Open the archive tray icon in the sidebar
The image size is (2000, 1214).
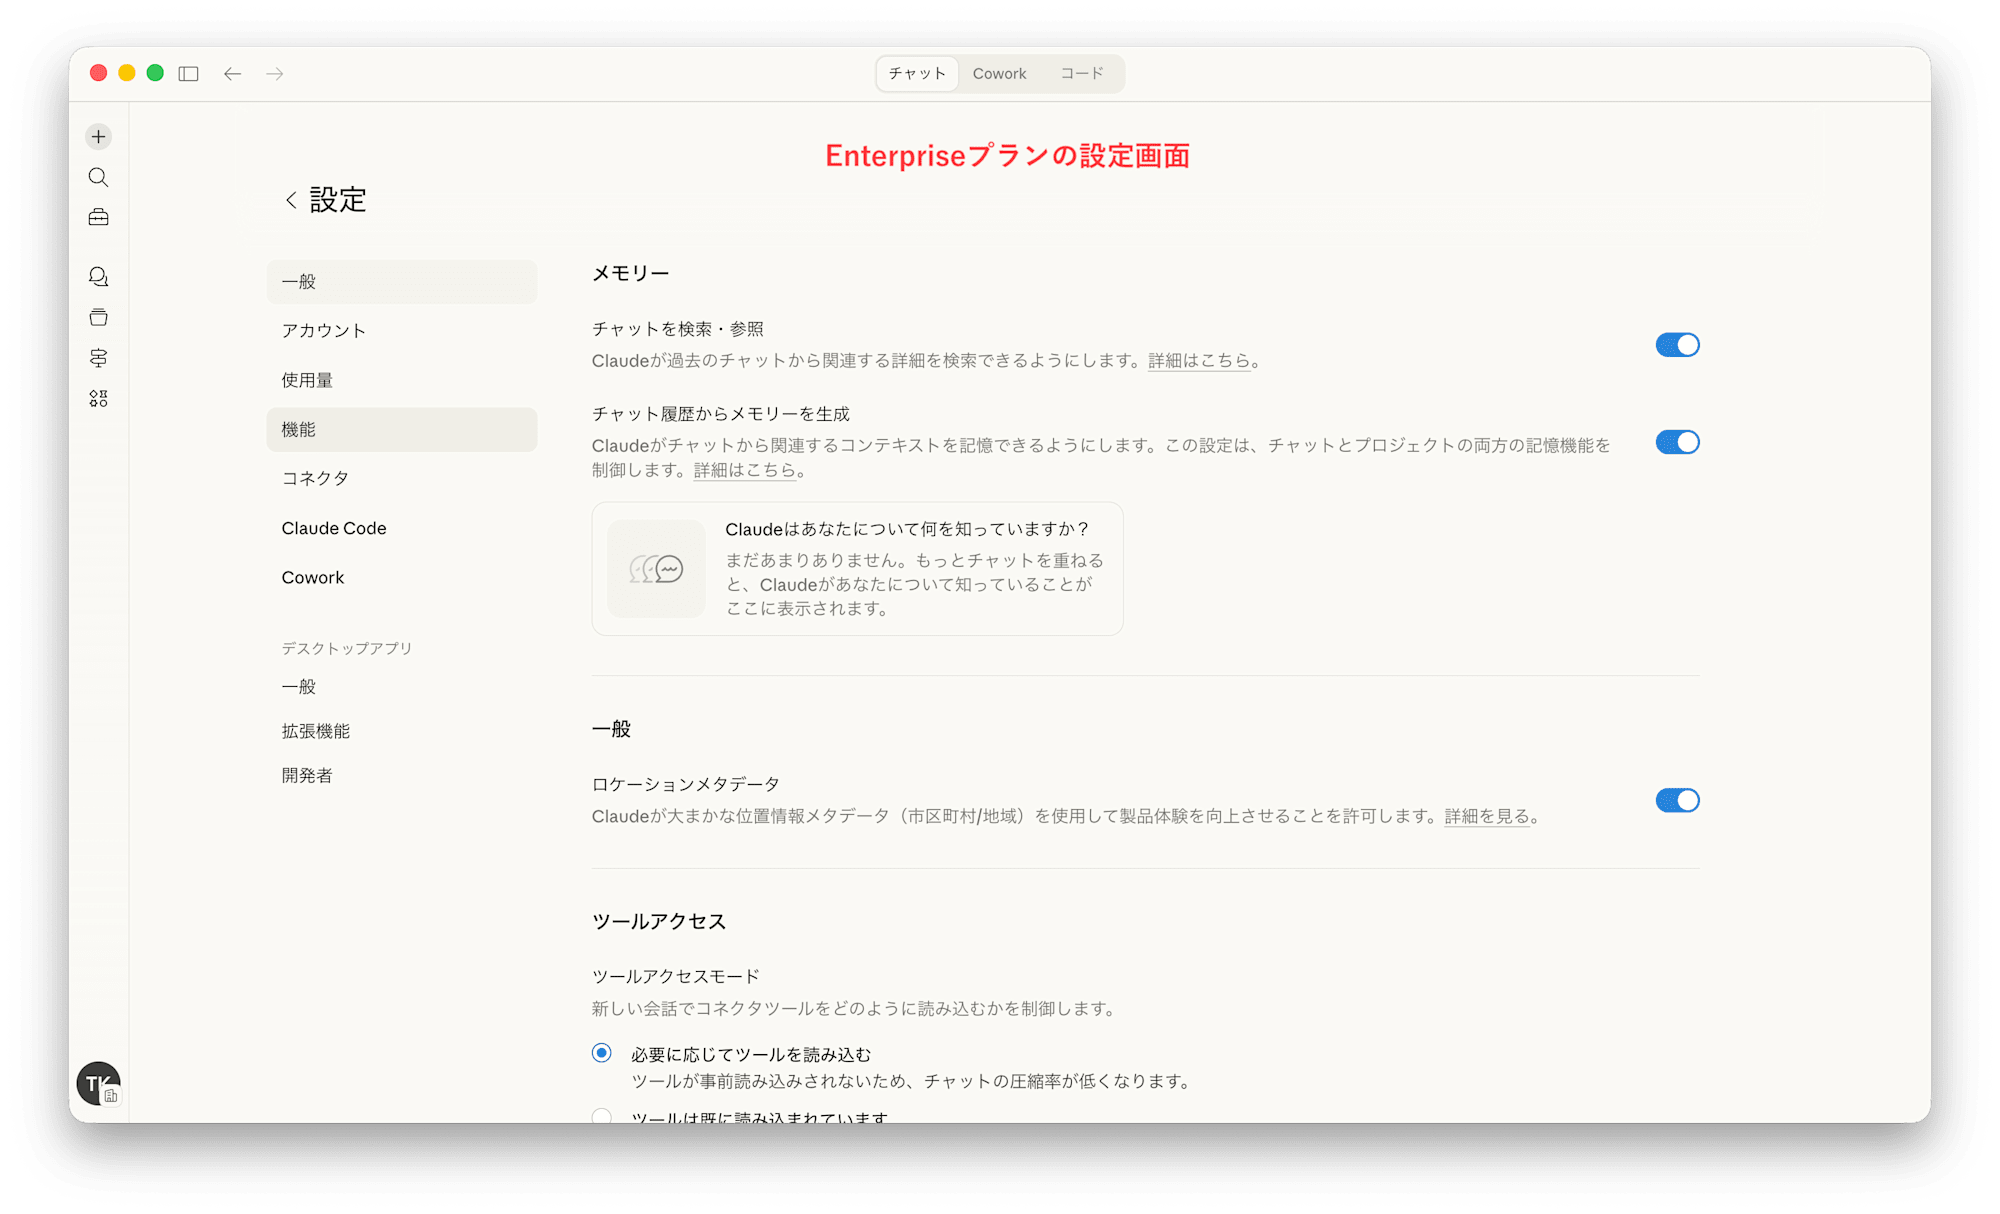pos(98,317)
